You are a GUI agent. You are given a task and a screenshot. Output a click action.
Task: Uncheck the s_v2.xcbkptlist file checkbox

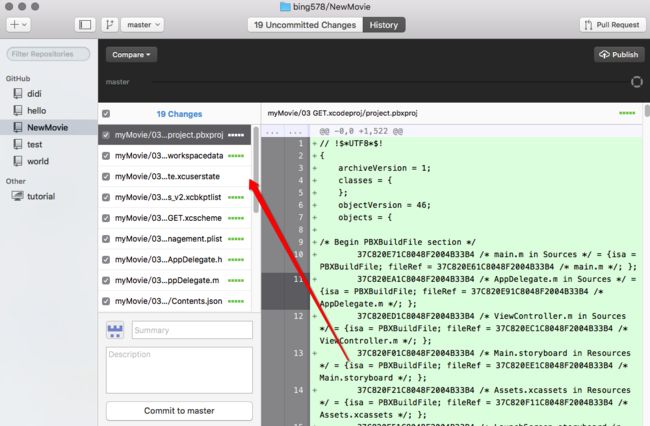point(106,197)
